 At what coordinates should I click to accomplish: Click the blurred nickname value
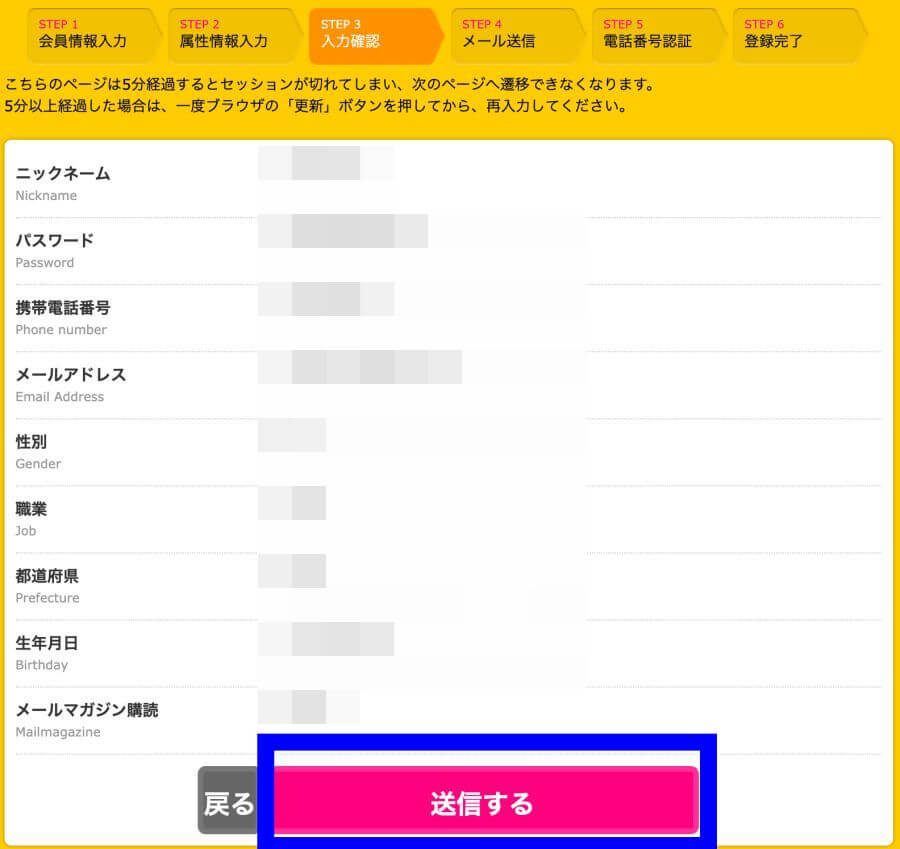[x=326, y=163]
